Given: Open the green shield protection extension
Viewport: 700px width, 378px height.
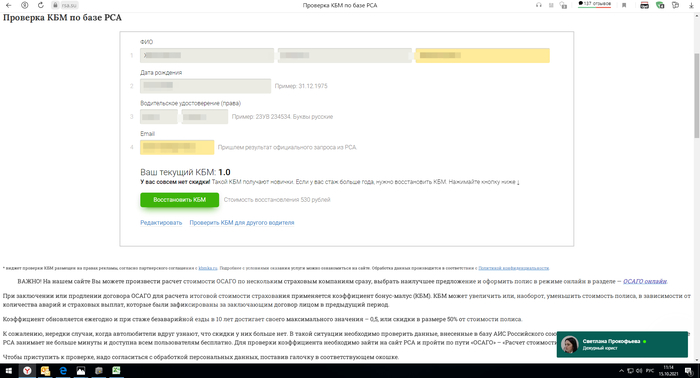Looking at the screenshot, I should coord(660,5).
